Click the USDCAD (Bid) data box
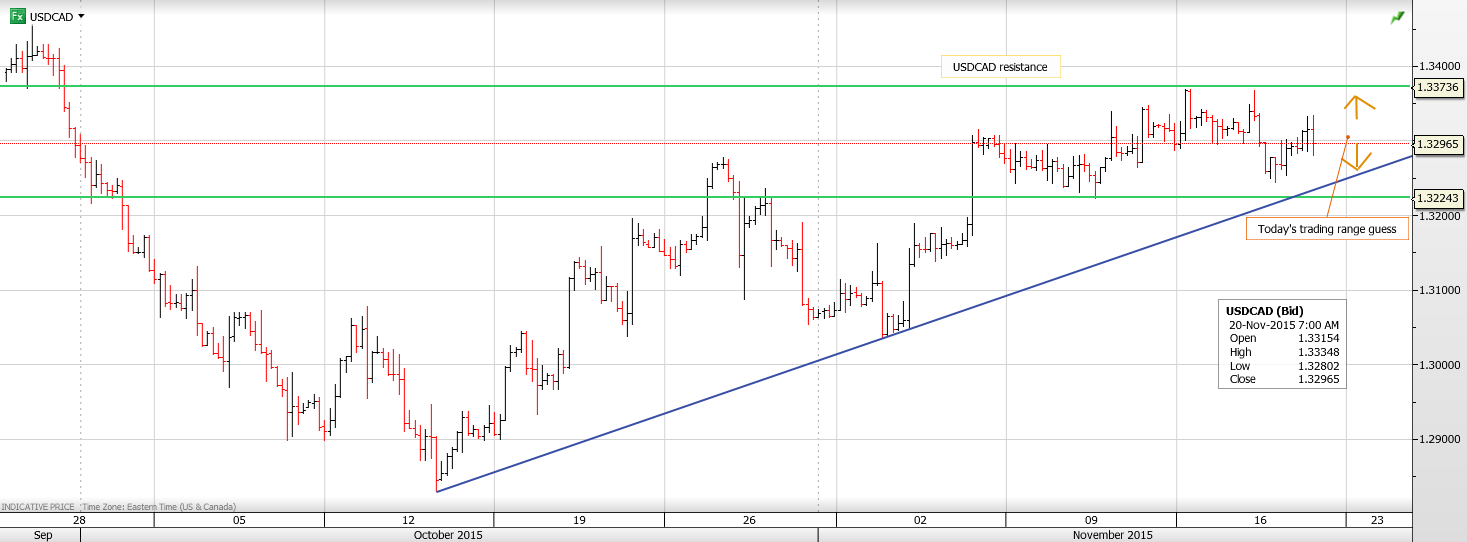 (1281, 344)
